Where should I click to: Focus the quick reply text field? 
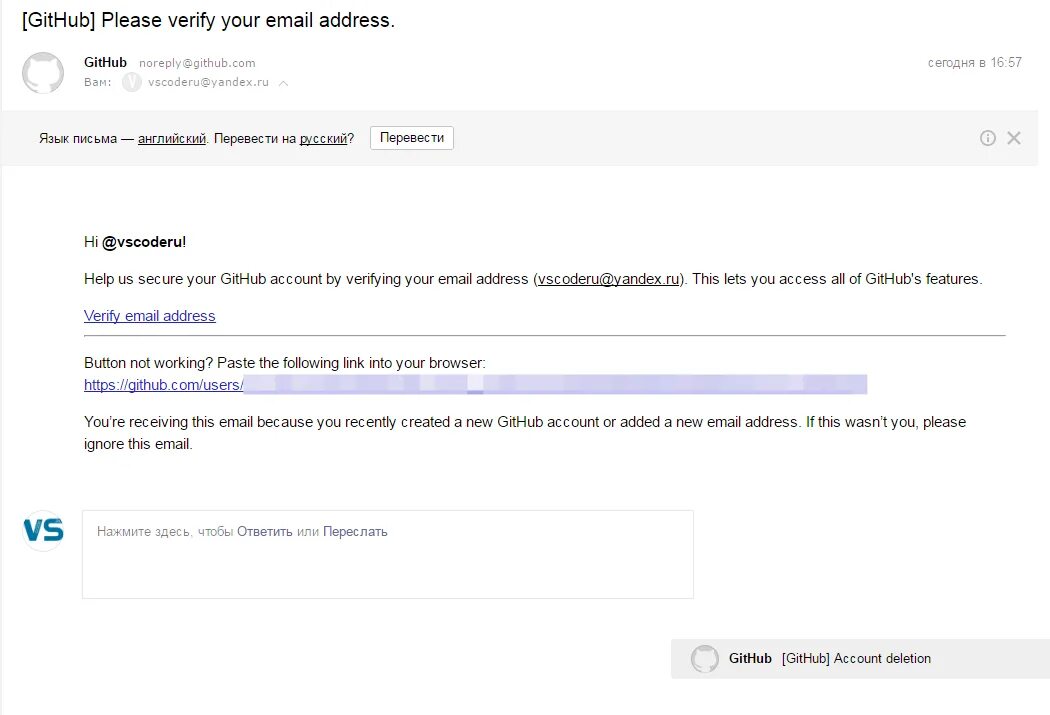coord(387,565)
